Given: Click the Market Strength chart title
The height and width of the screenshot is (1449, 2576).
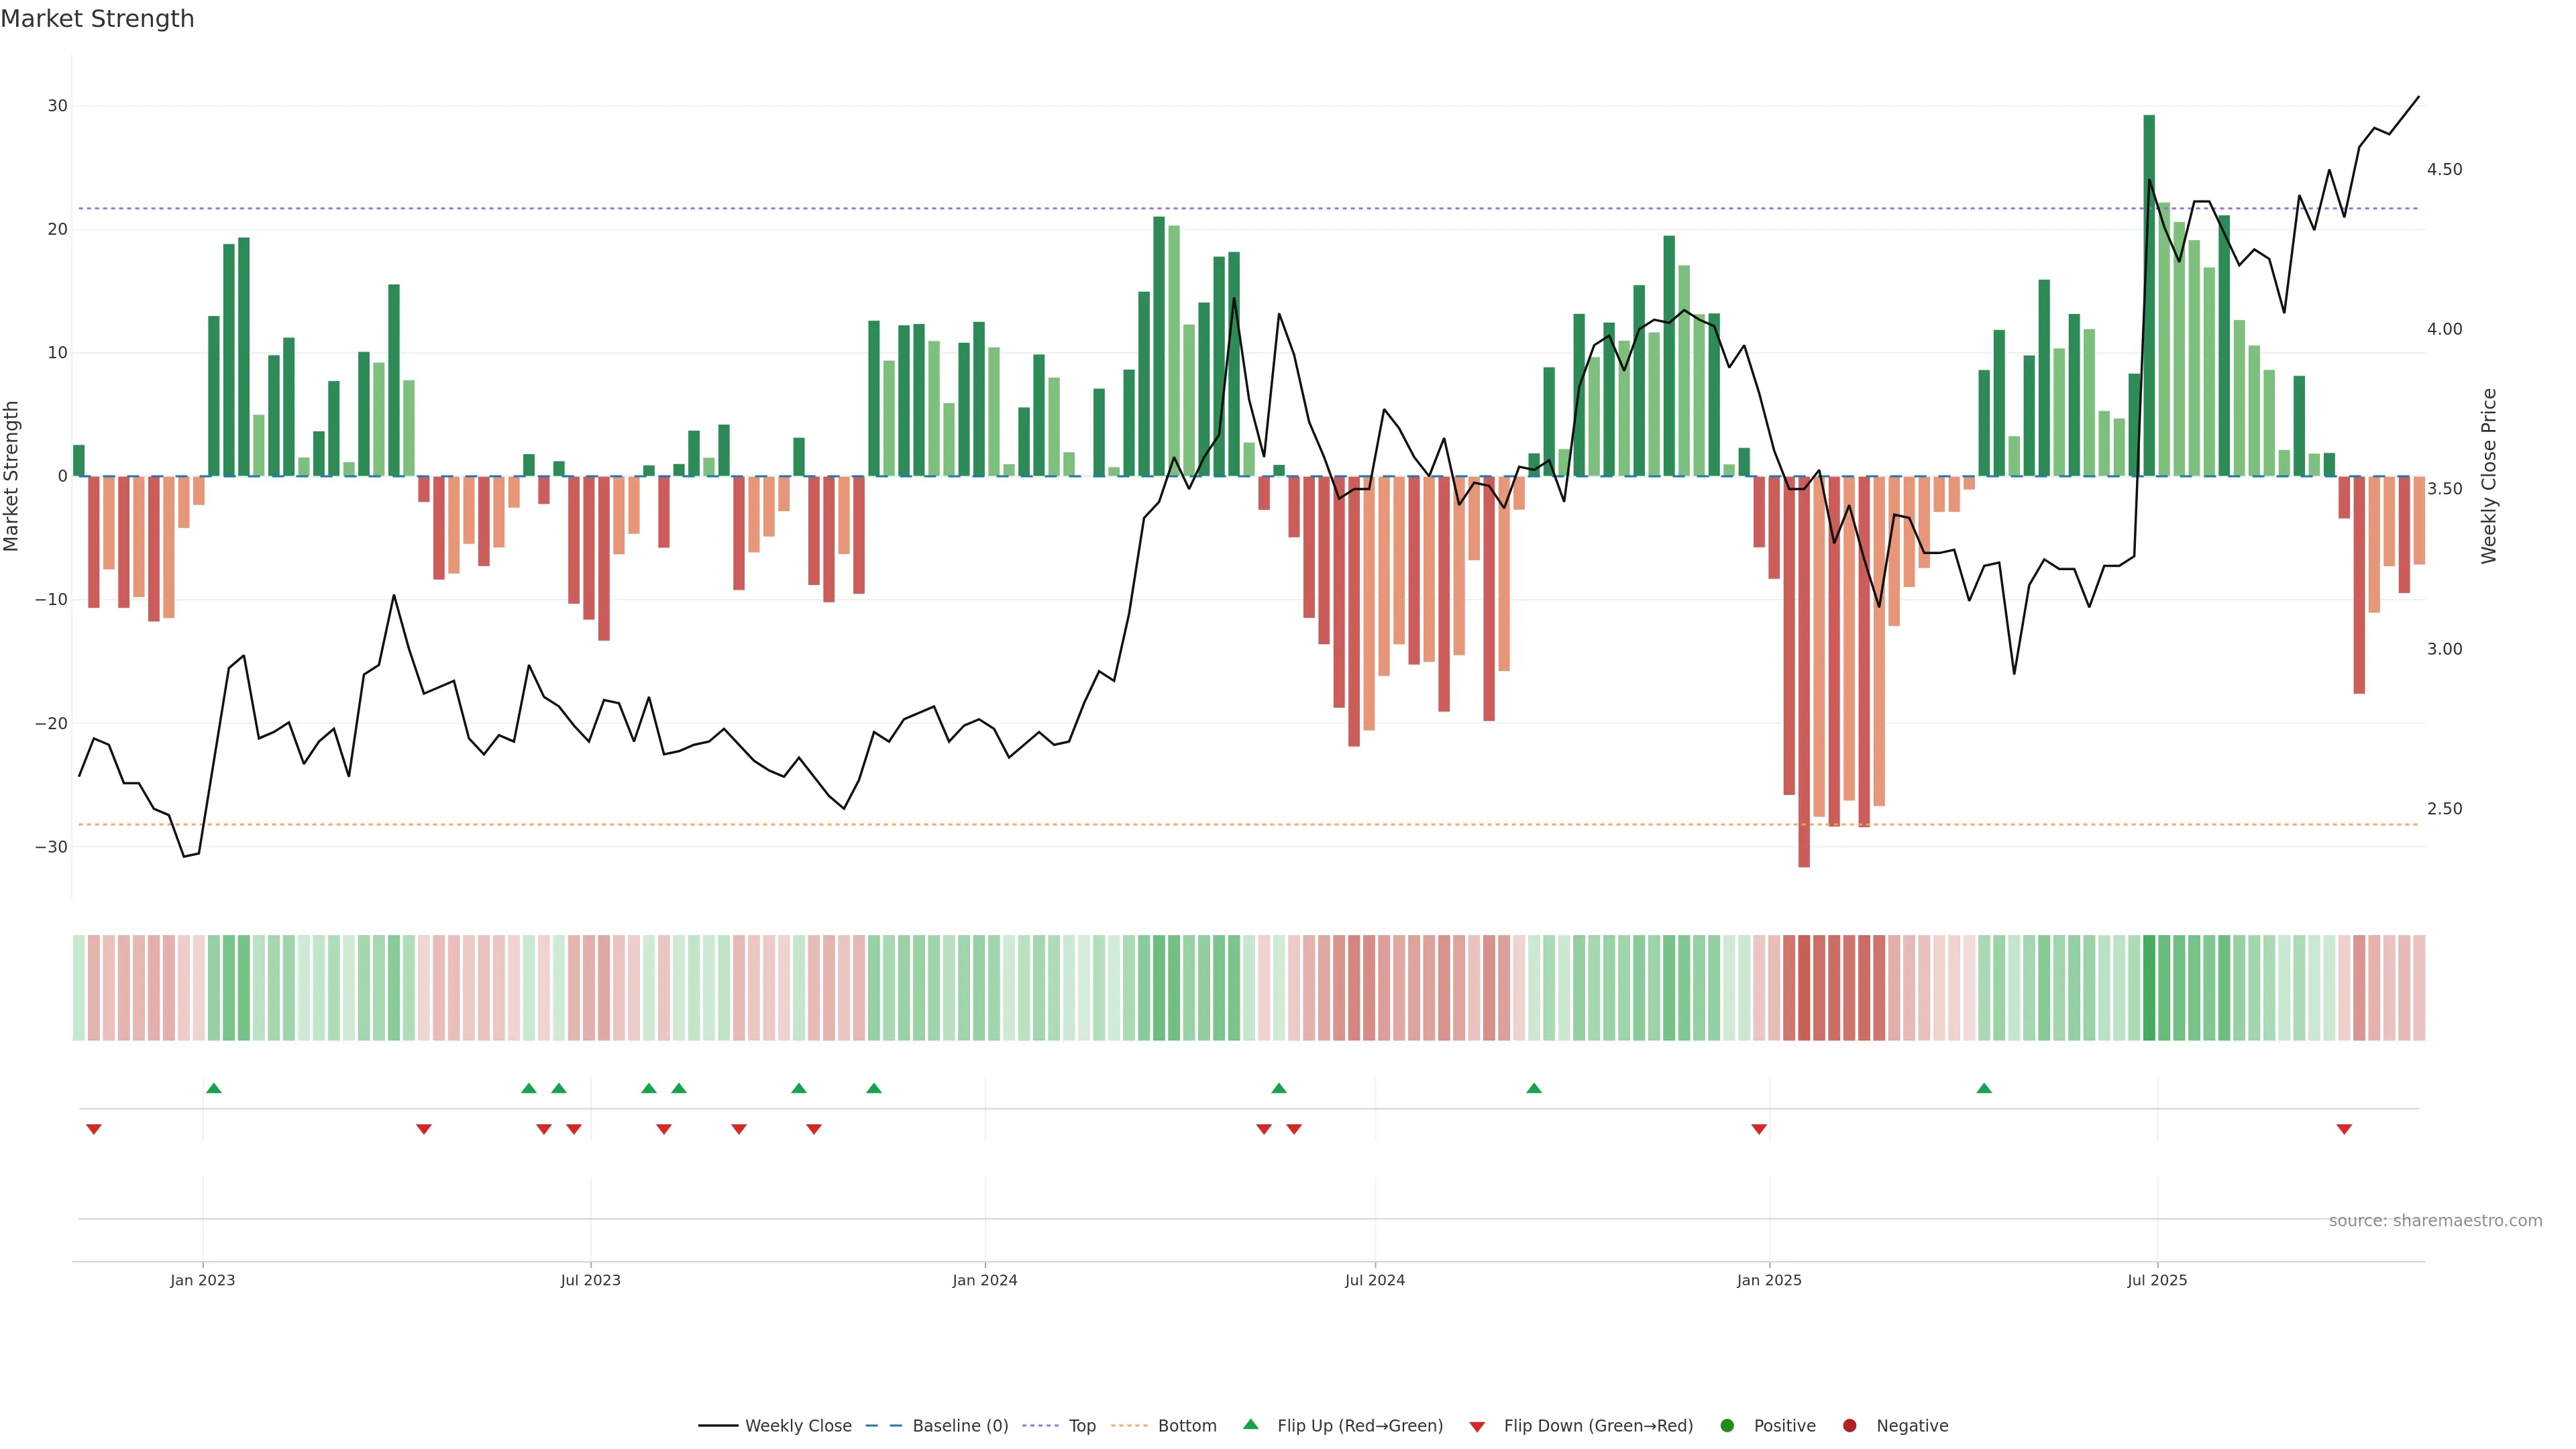Looking at the screenshot, I should click(97, 19).
